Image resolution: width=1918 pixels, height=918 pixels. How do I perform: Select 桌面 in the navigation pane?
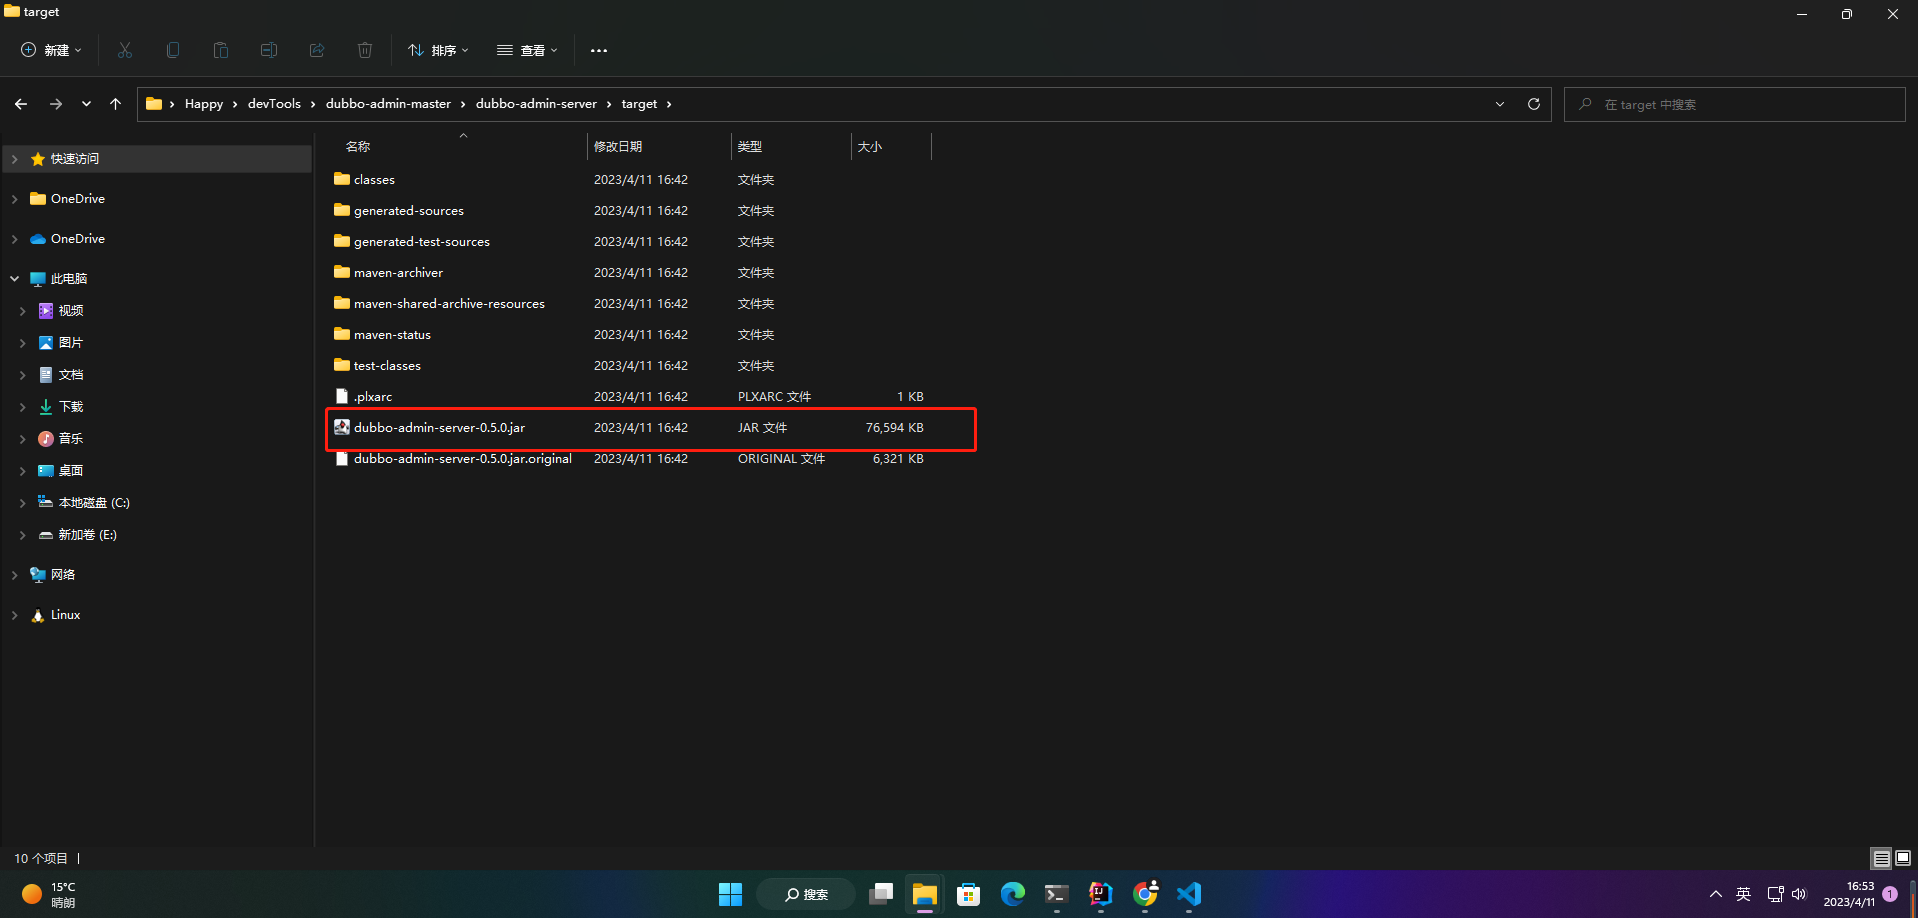71,471
